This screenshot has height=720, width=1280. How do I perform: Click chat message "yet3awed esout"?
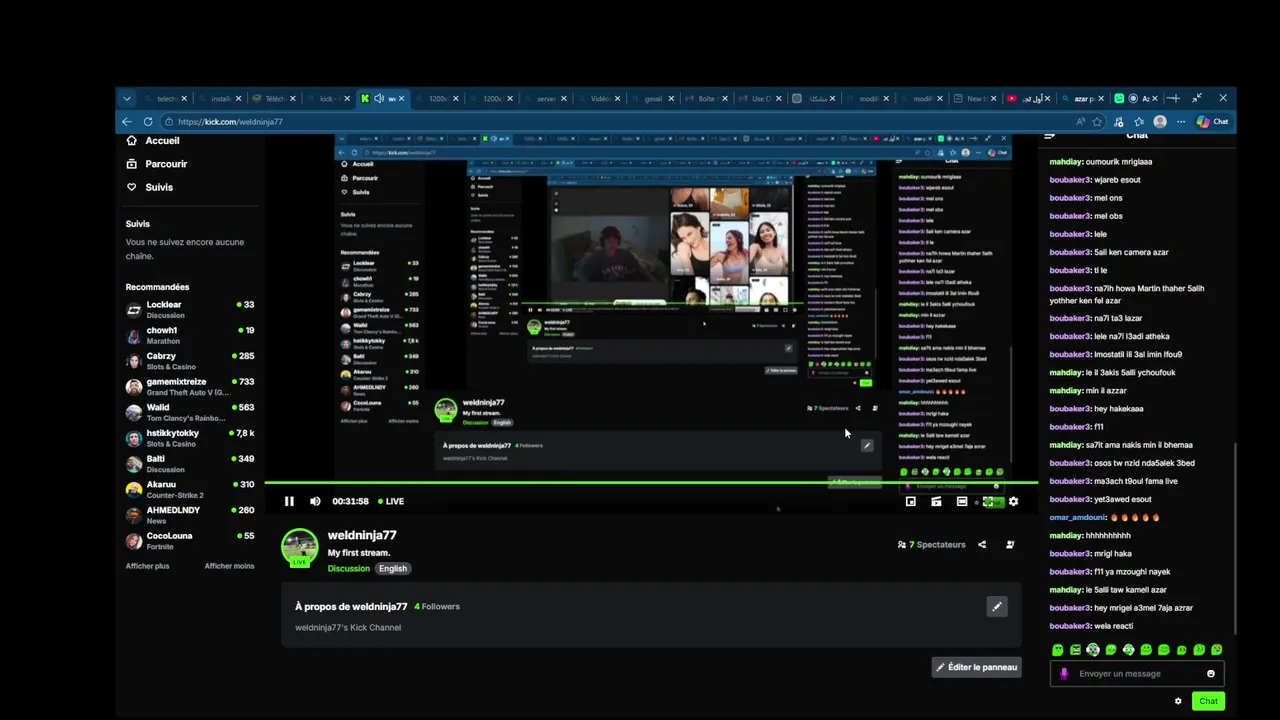pos(1122,499)
